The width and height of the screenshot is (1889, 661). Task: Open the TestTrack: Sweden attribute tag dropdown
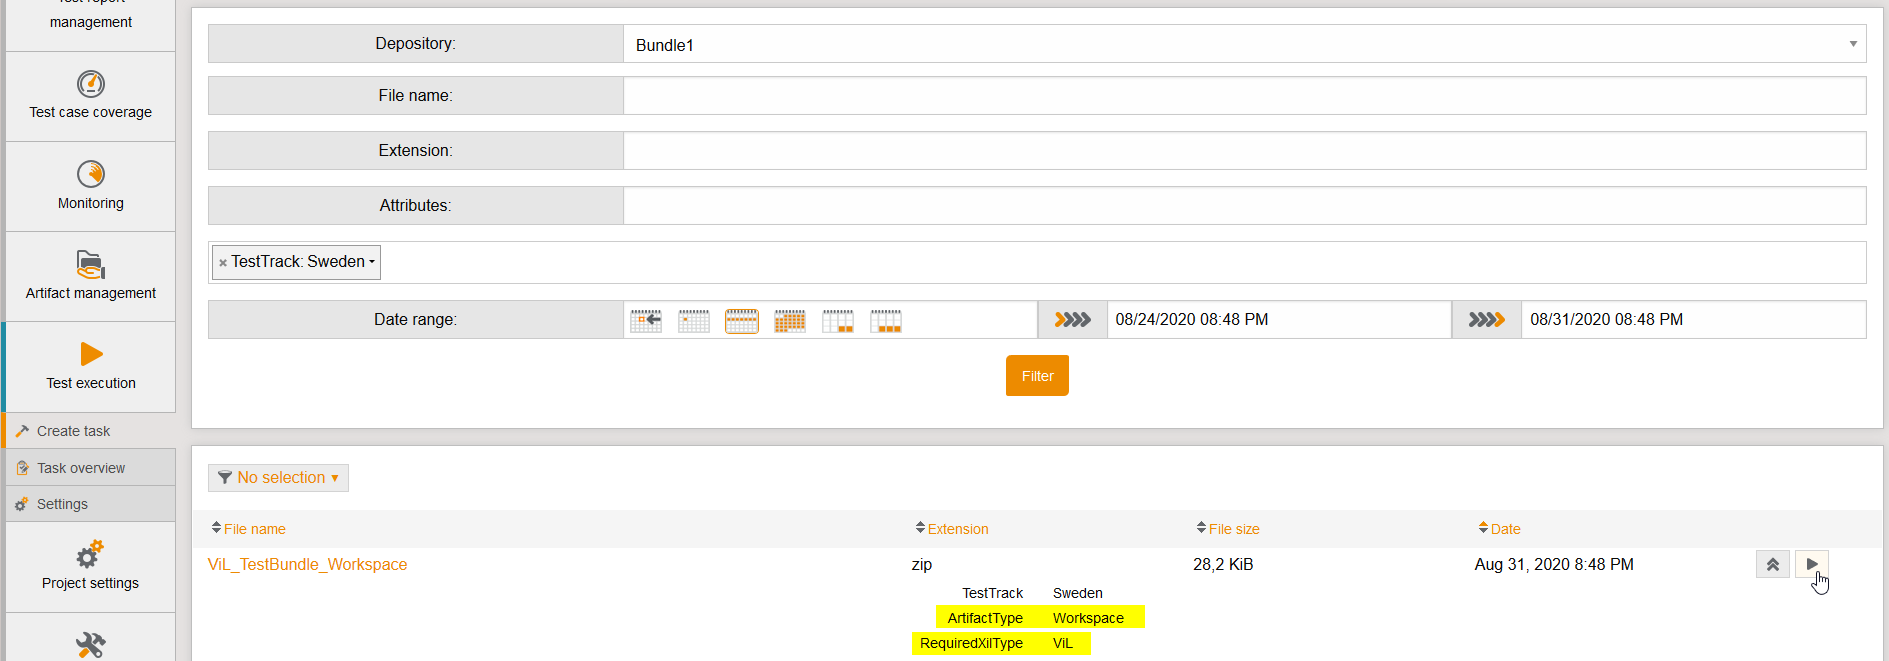click(x=372, y=262)
